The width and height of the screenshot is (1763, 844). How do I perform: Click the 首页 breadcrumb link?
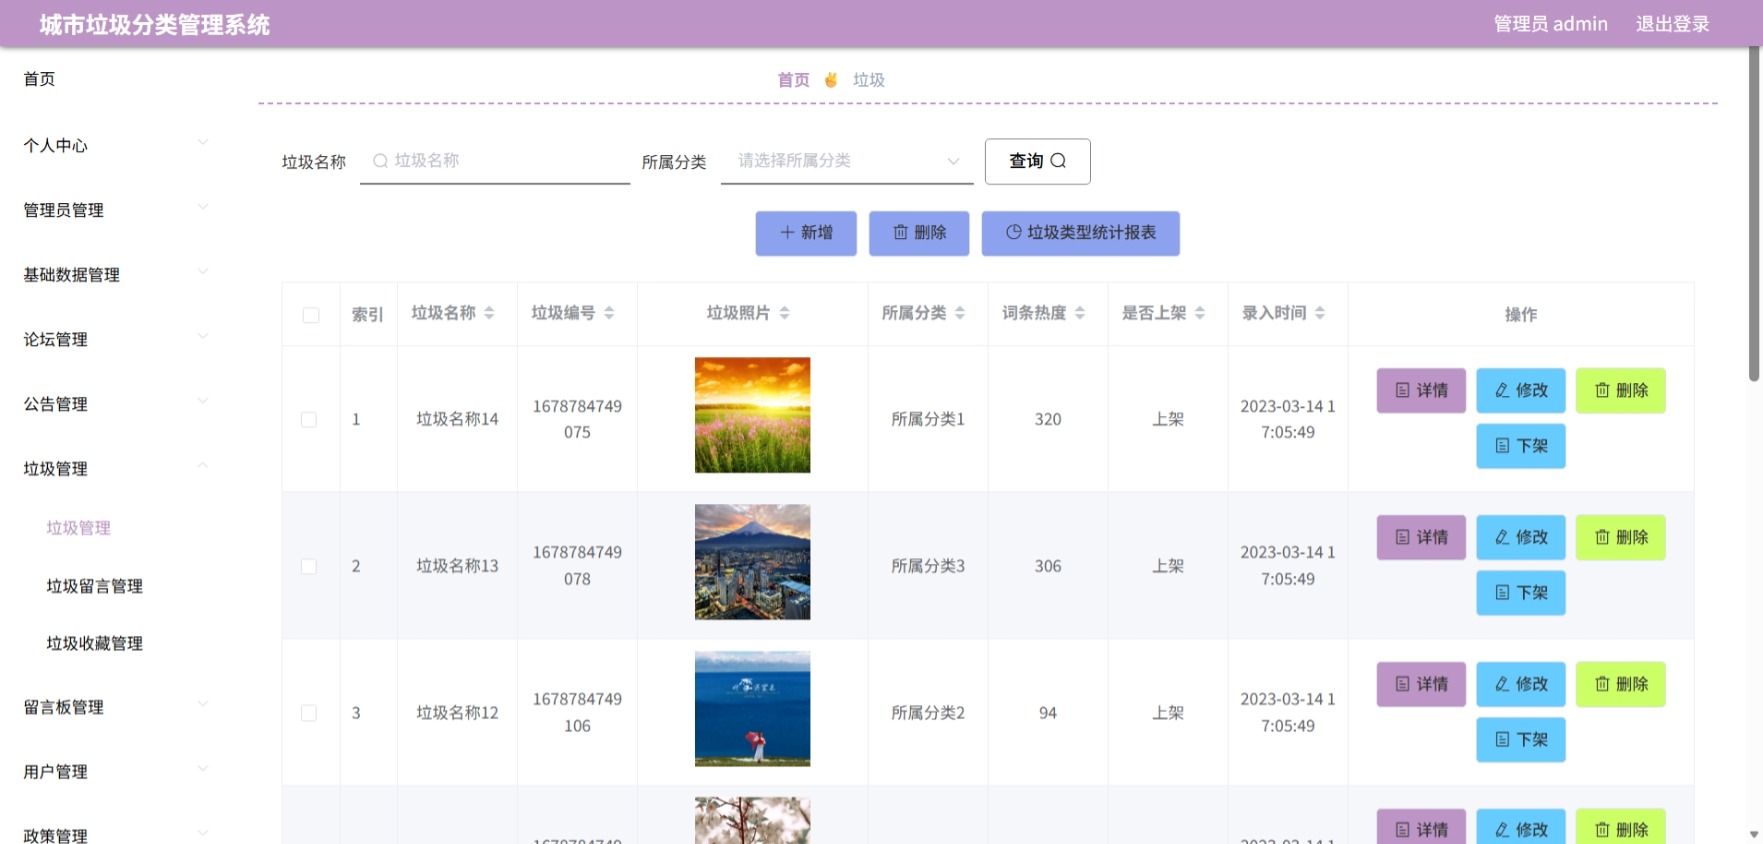794,80
